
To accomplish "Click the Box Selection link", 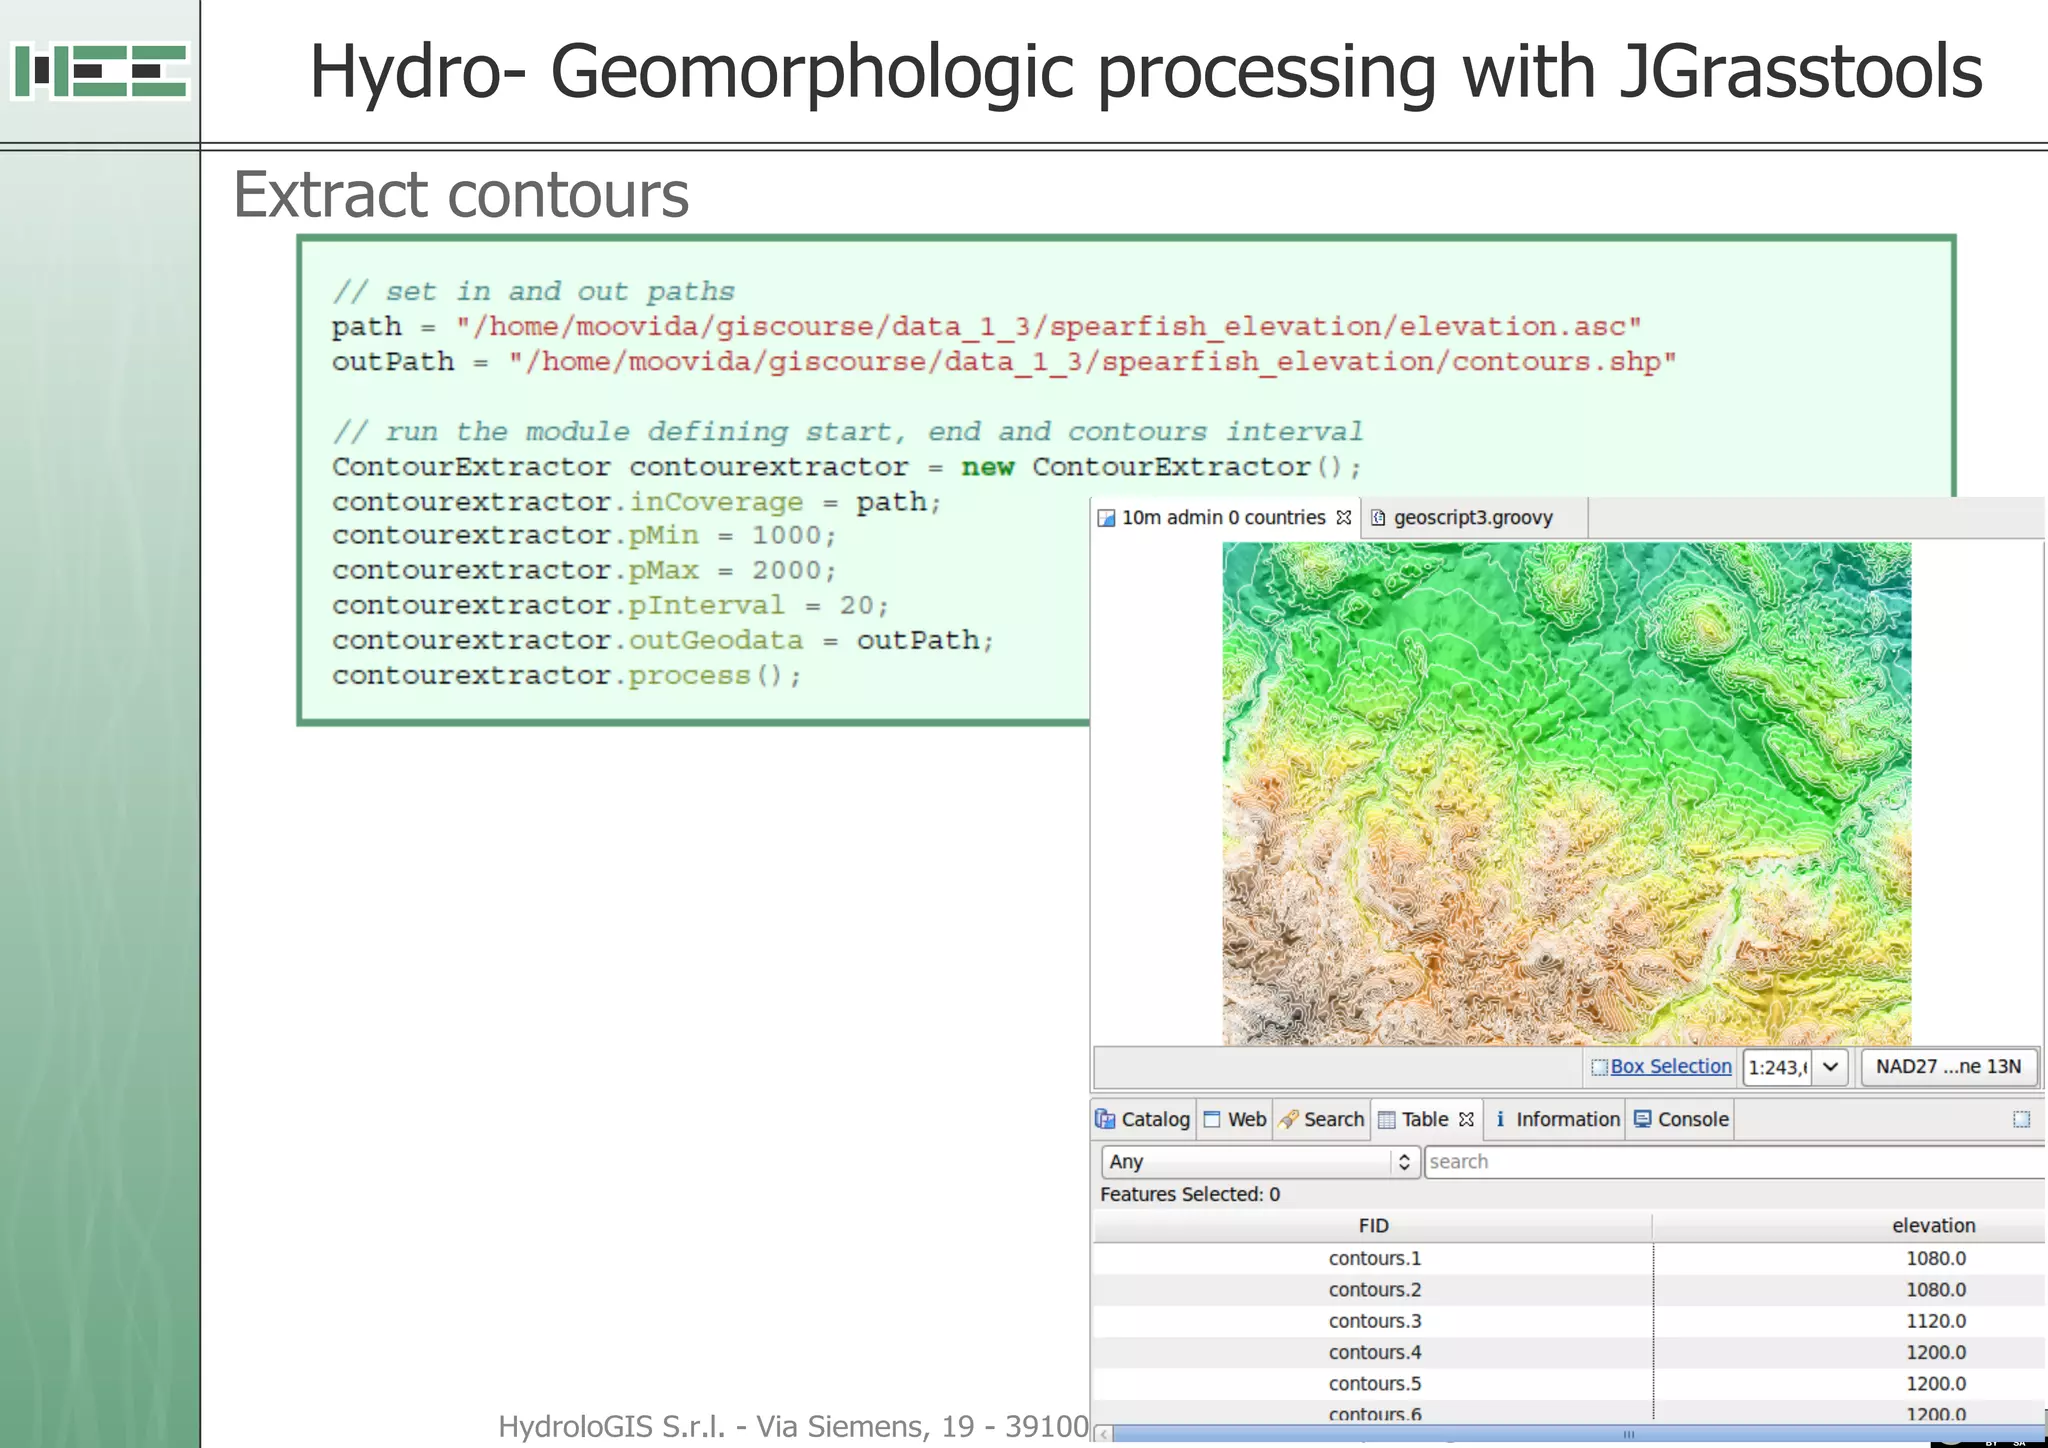I will click(x=1670, y=1066).
